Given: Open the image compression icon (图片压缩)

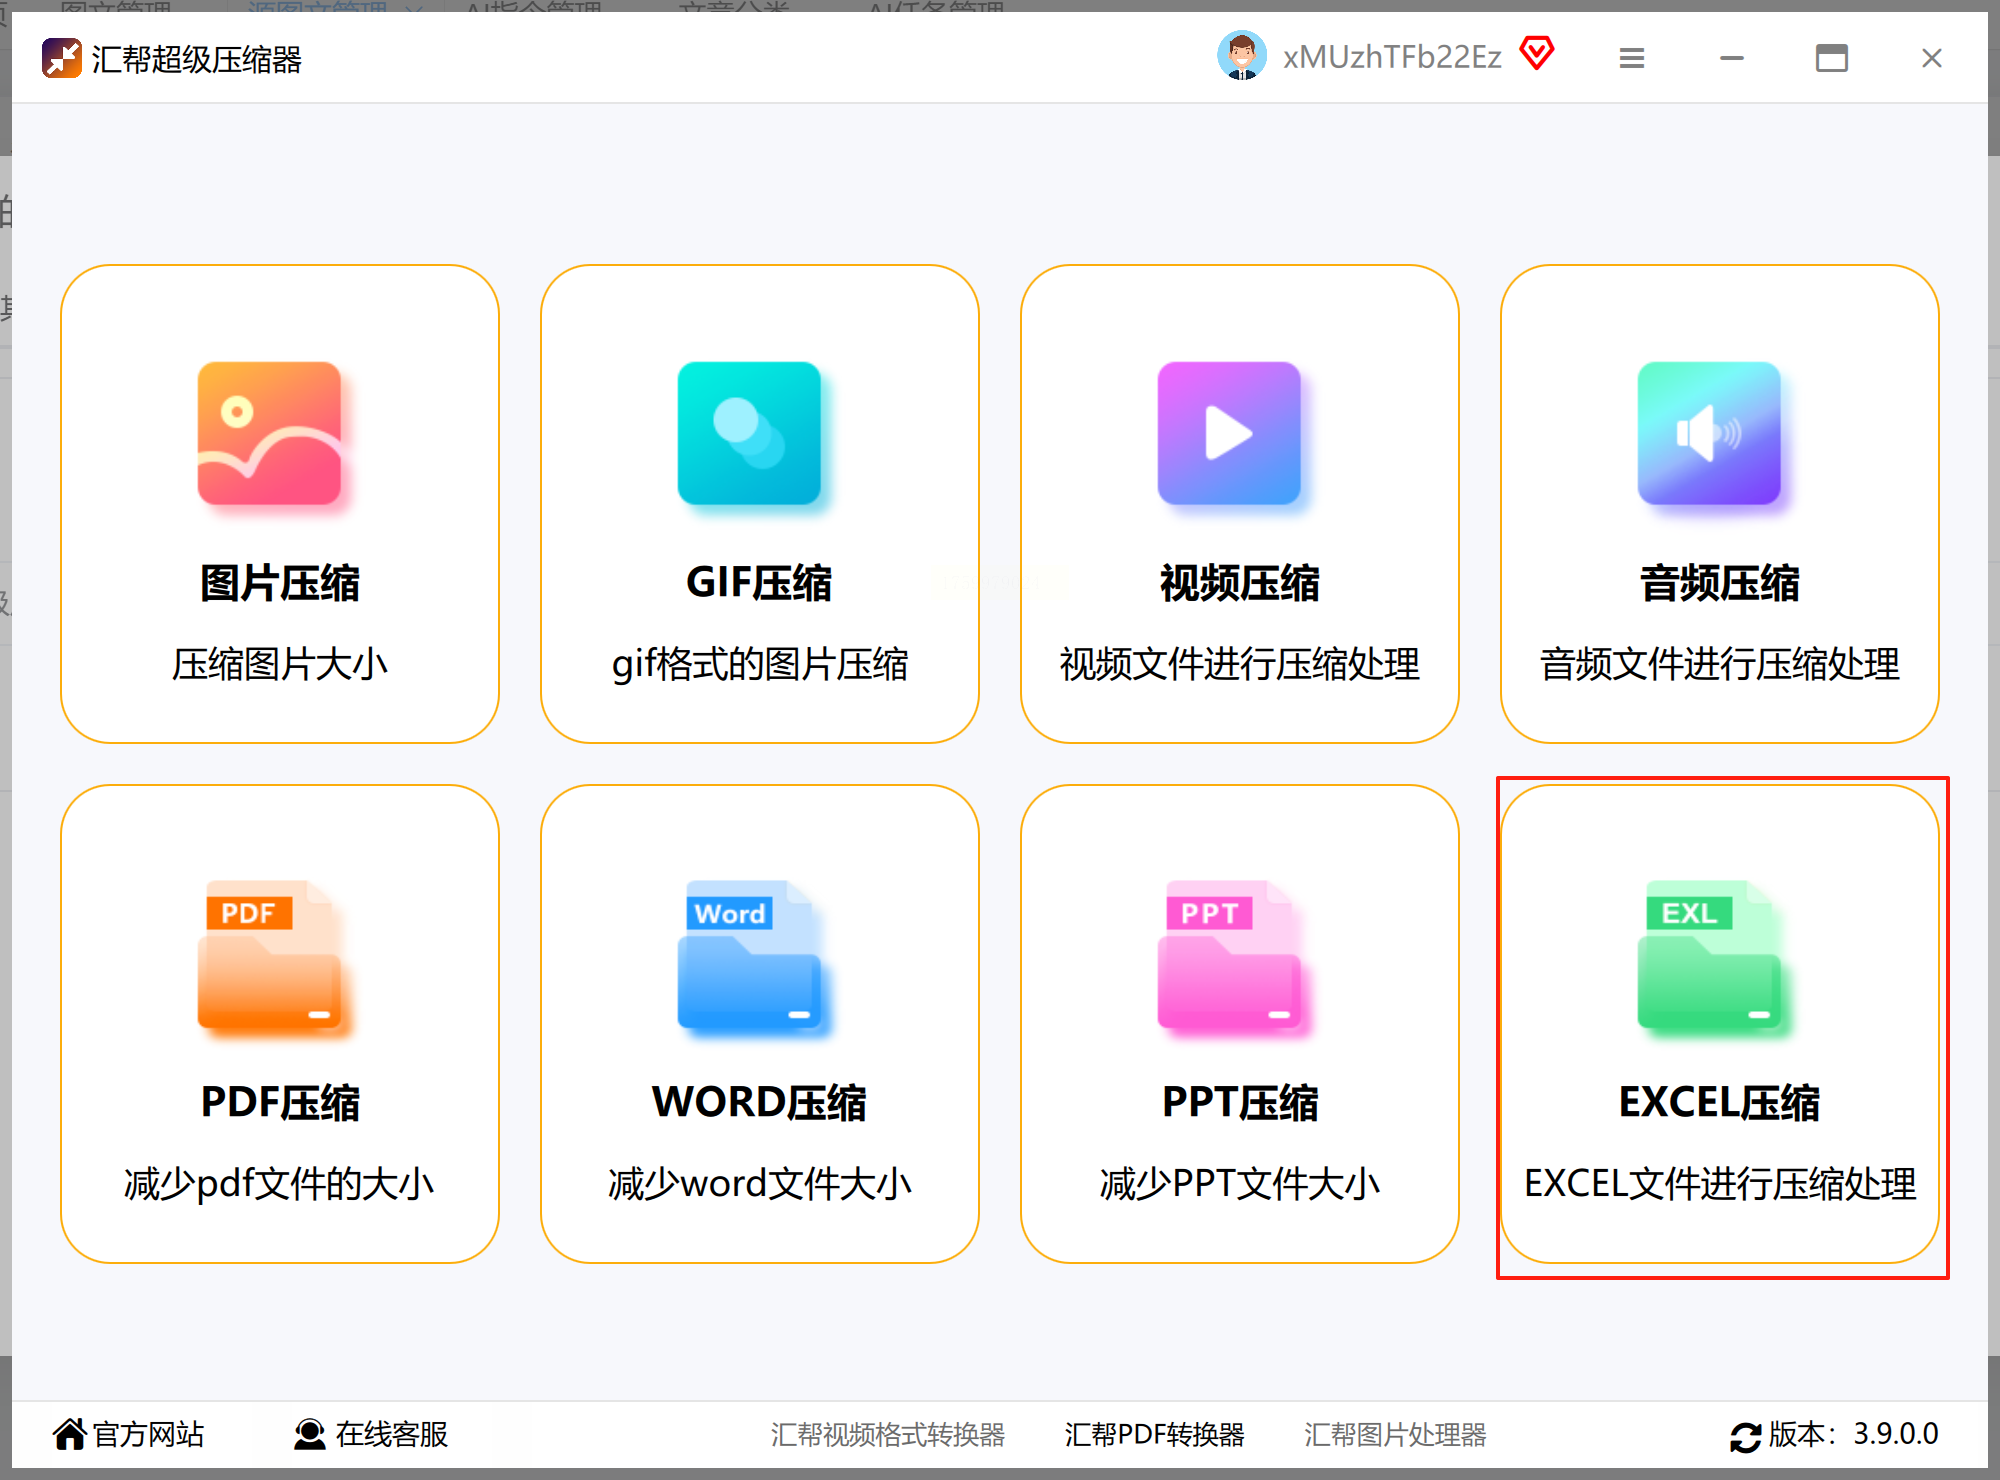Looking at the screenshot, I should 269,434.
